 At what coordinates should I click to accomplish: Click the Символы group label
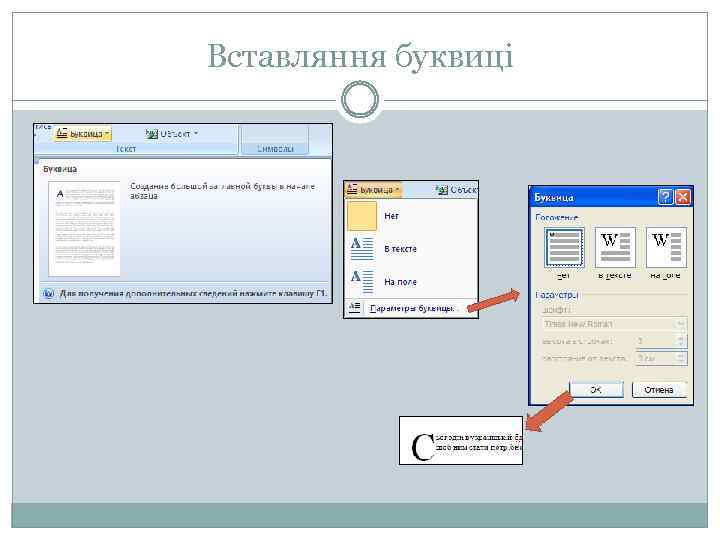click(x=275, y=149)
